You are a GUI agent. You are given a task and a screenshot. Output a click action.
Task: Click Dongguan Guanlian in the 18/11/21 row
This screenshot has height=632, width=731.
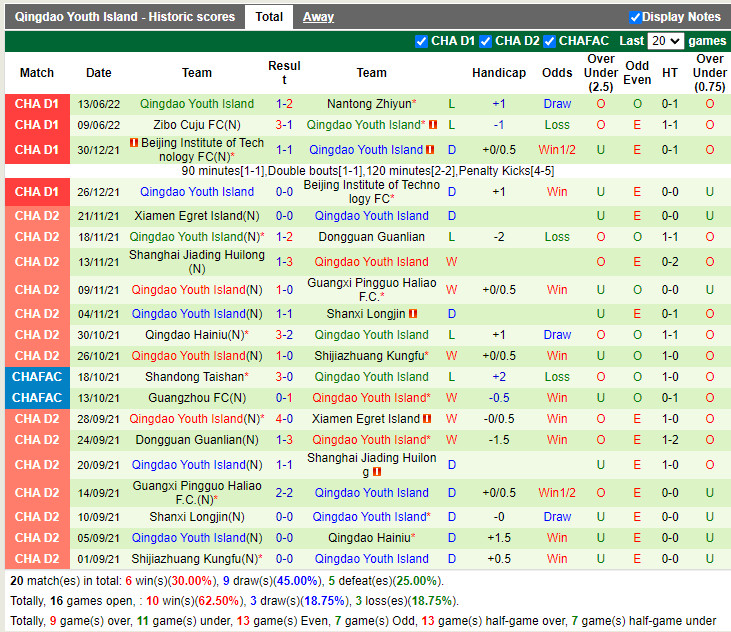point(371,237)
